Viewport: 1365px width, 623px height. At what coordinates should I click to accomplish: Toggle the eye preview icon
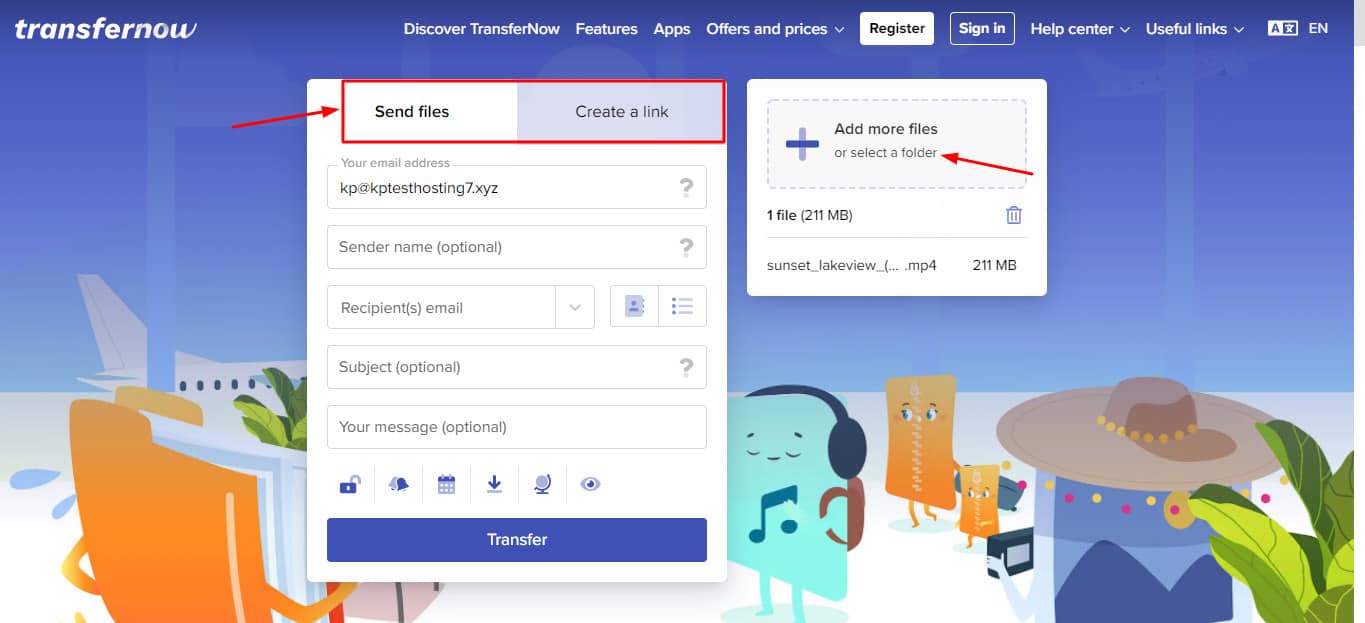click(590, 485)
